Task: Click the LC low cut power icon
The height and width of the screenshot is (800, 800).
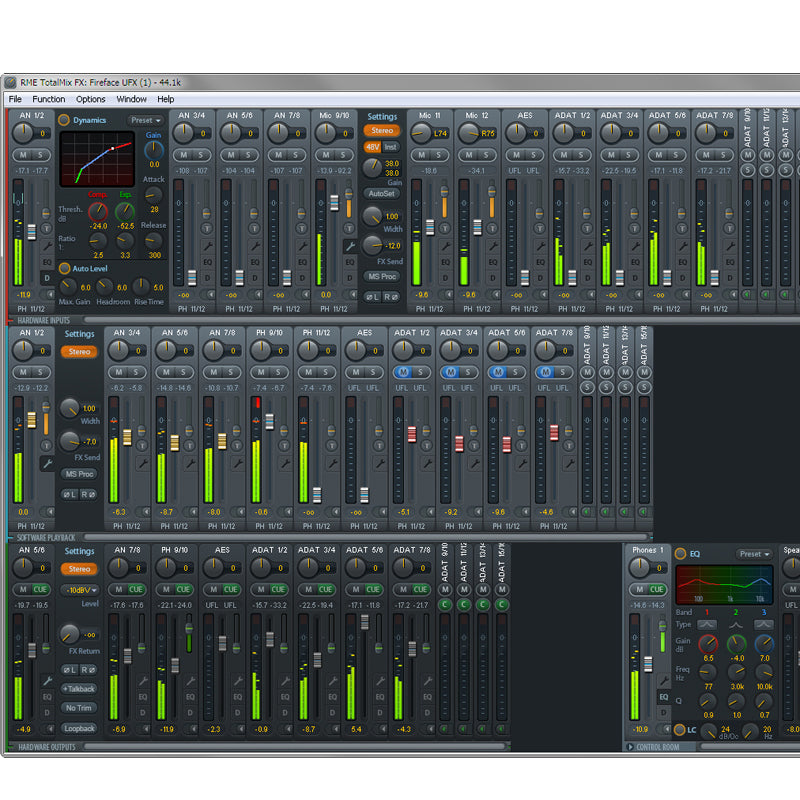Action: pos(679,731)
